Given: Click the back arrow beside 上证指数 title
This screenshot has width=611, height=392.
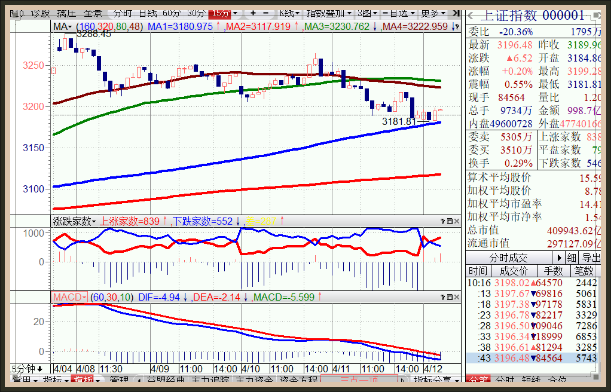Looking at the screenshot, I should point(470,16).
